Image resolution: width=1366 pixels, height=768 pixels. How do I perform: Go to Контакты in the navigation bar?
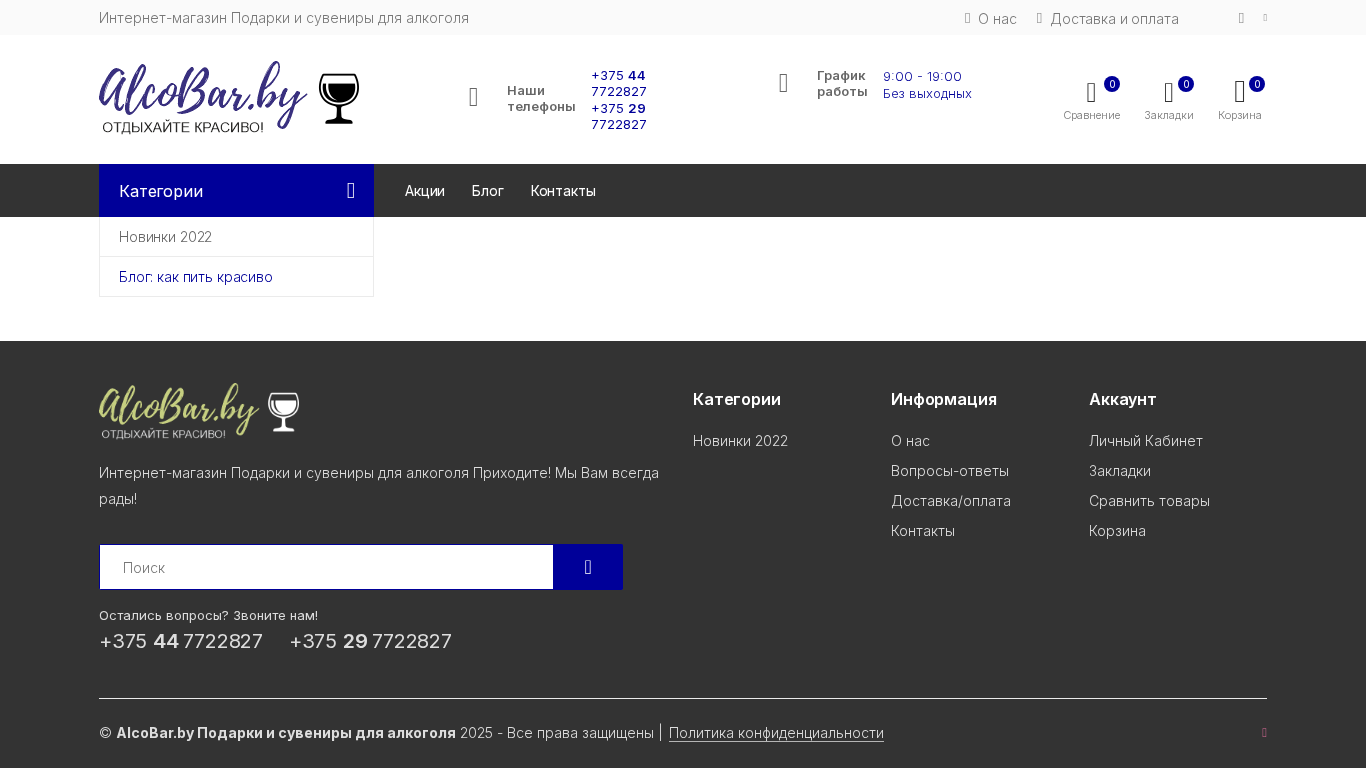(563, 191)
